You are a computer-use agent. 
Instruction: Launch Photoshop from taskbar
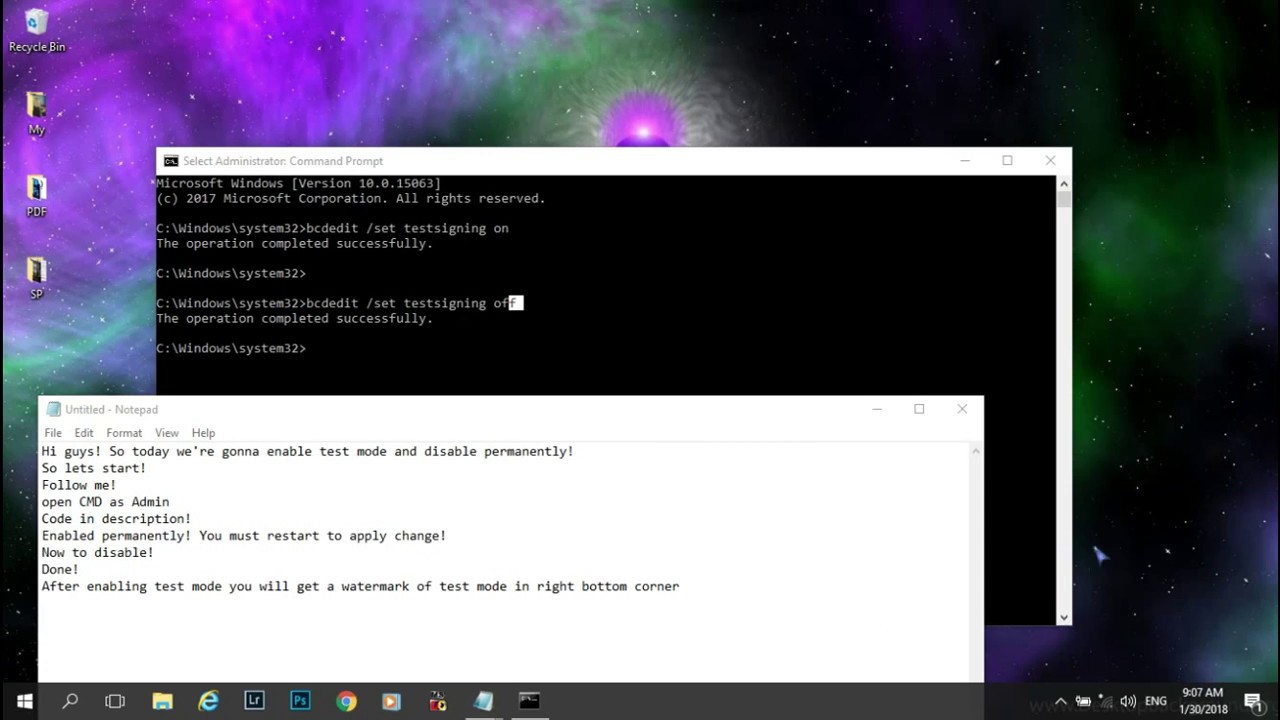point(300,701)
